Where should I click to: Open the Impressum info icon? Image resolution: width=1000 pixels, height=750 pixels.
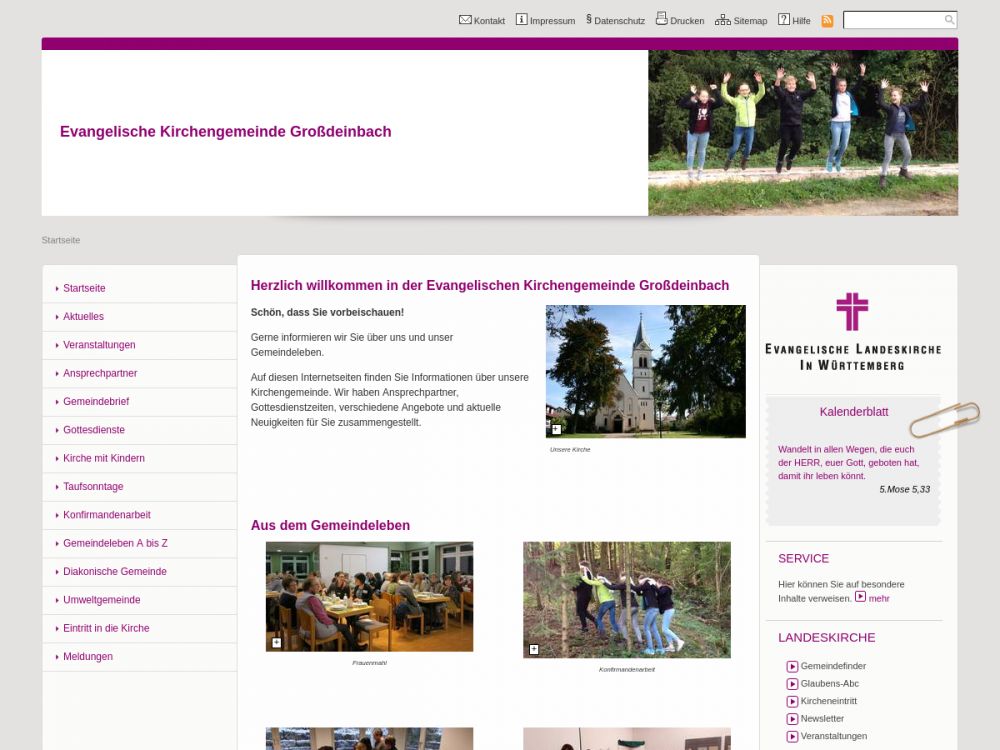point(521,20)
